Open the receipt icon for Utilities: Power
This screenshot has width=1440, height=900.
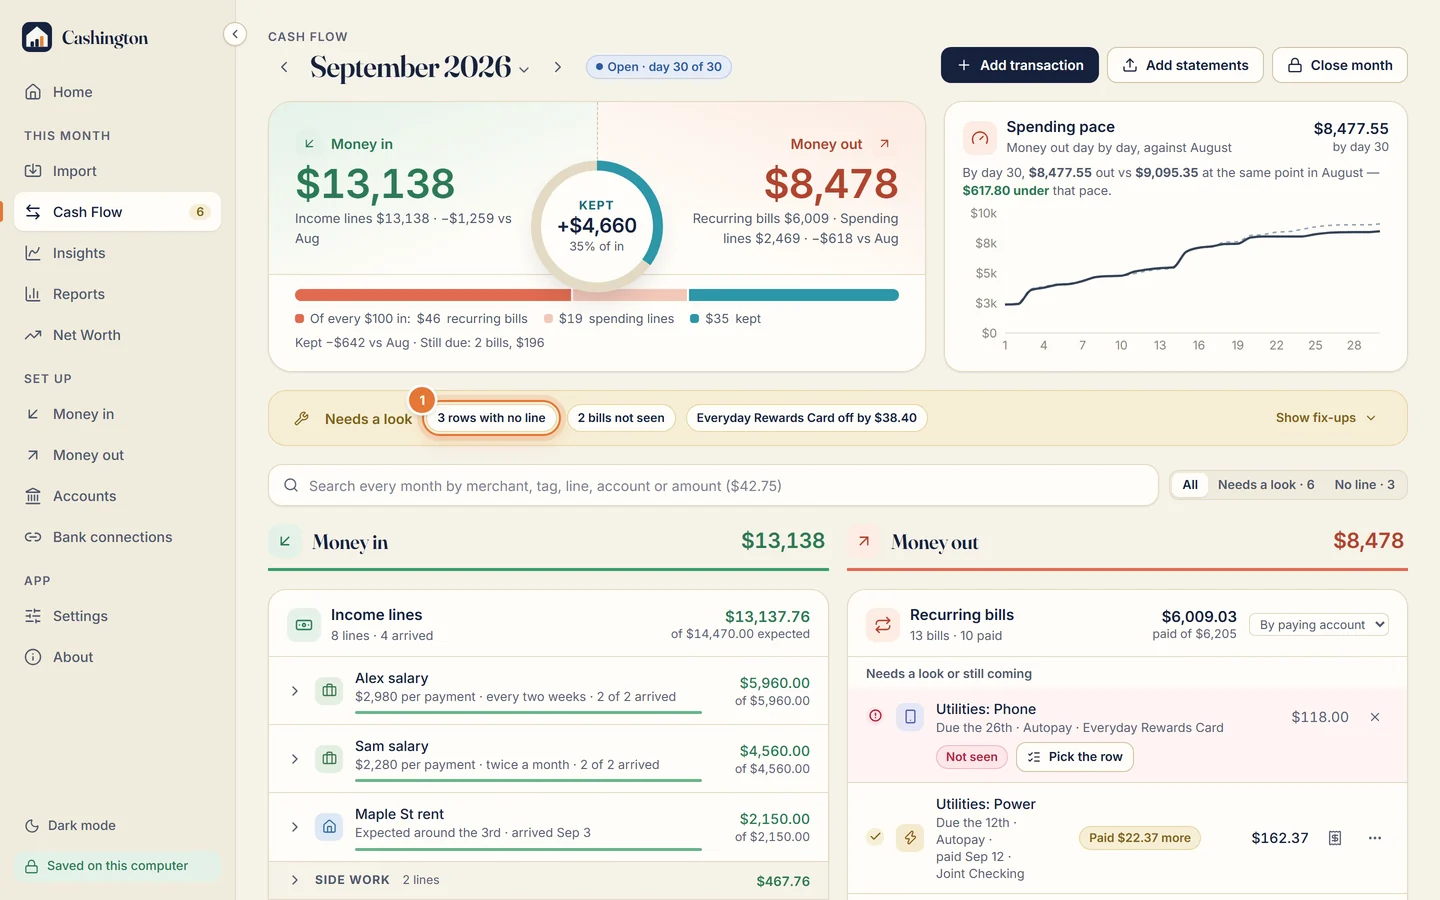pyautogui.click(x=1335, y=838)
